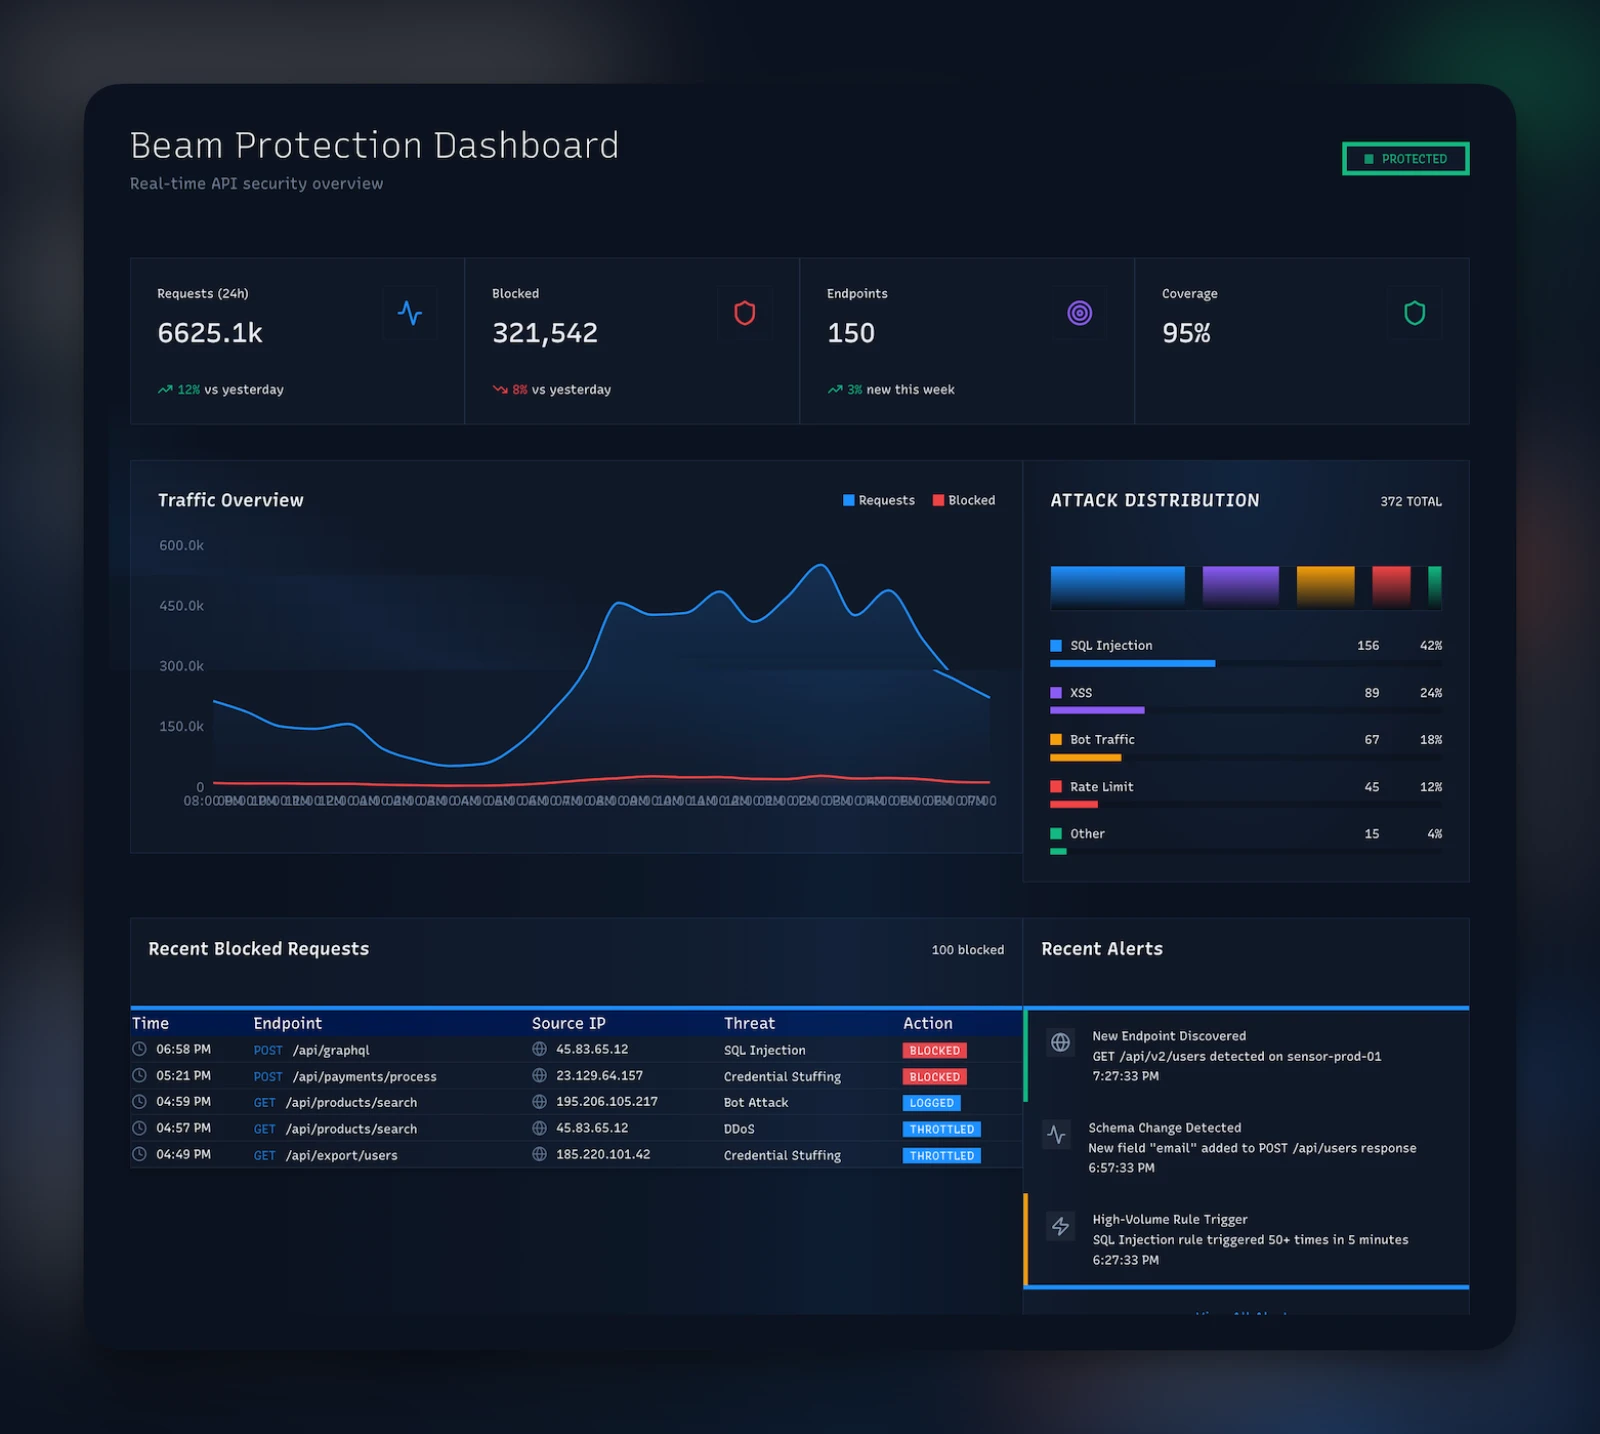1600x1434 pixels.
Task: Click the BLOCKED action badge for /api/graphql
Action: (x=933, y=1050)
